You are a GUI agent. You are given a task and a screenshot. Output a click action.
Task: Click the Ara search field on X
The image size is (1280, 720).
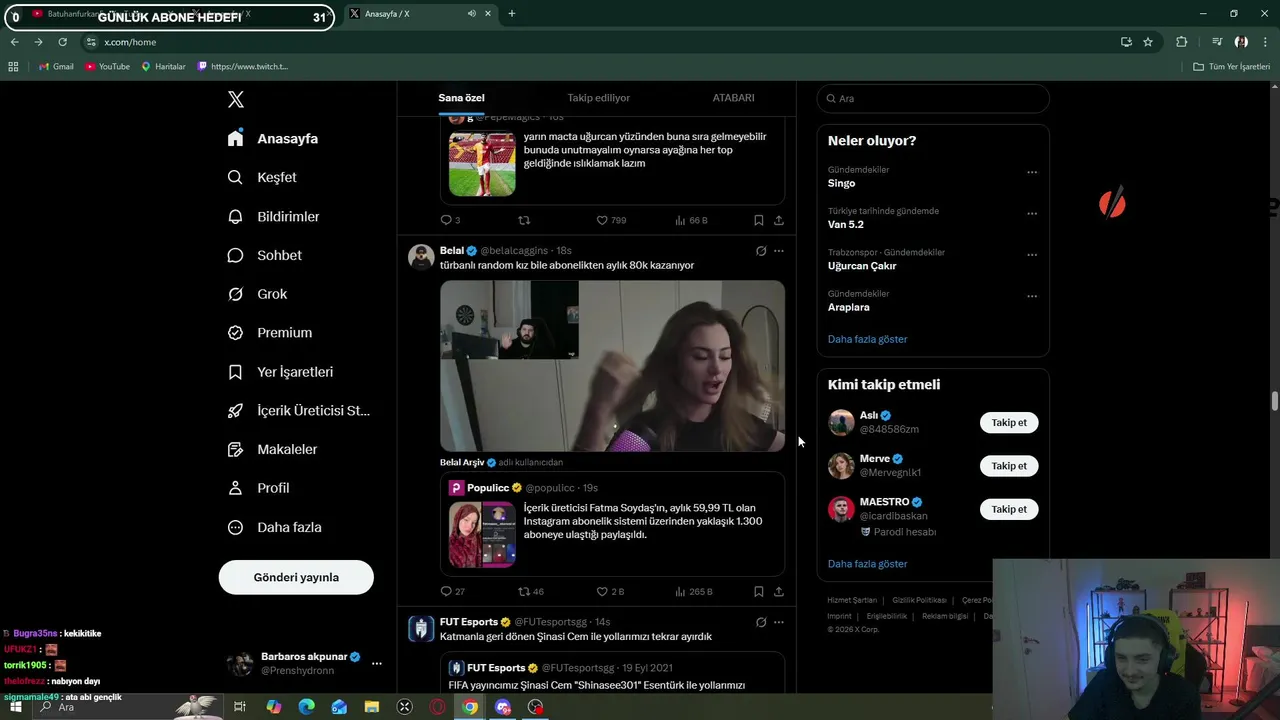point(933,98)
